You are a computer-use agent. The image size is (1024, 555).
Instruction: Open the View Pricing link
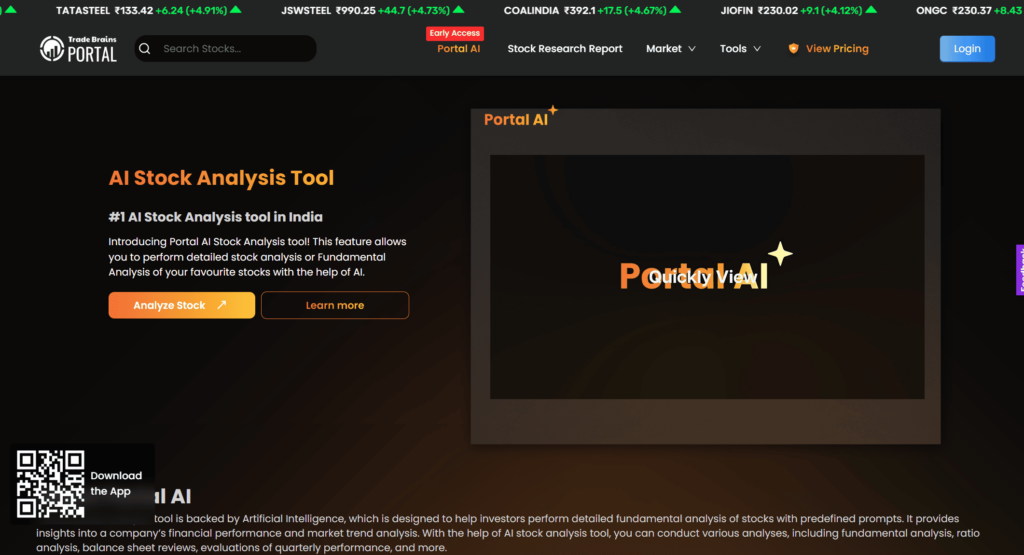[x=837, y=48]
